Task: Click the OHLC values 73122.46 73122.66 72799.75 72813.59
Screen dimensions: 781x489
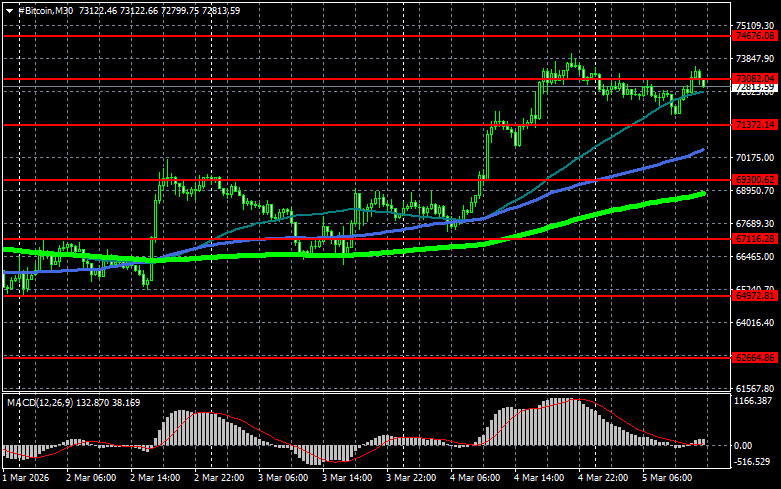Action: pyautogui.click(x=159, y=10)
